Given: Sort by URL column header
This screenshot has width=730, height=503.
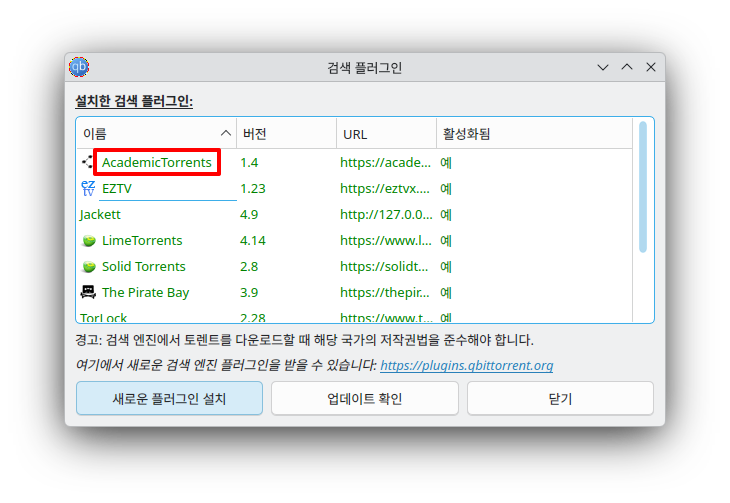Looking at the screenshot, I should tap(386, 134).
